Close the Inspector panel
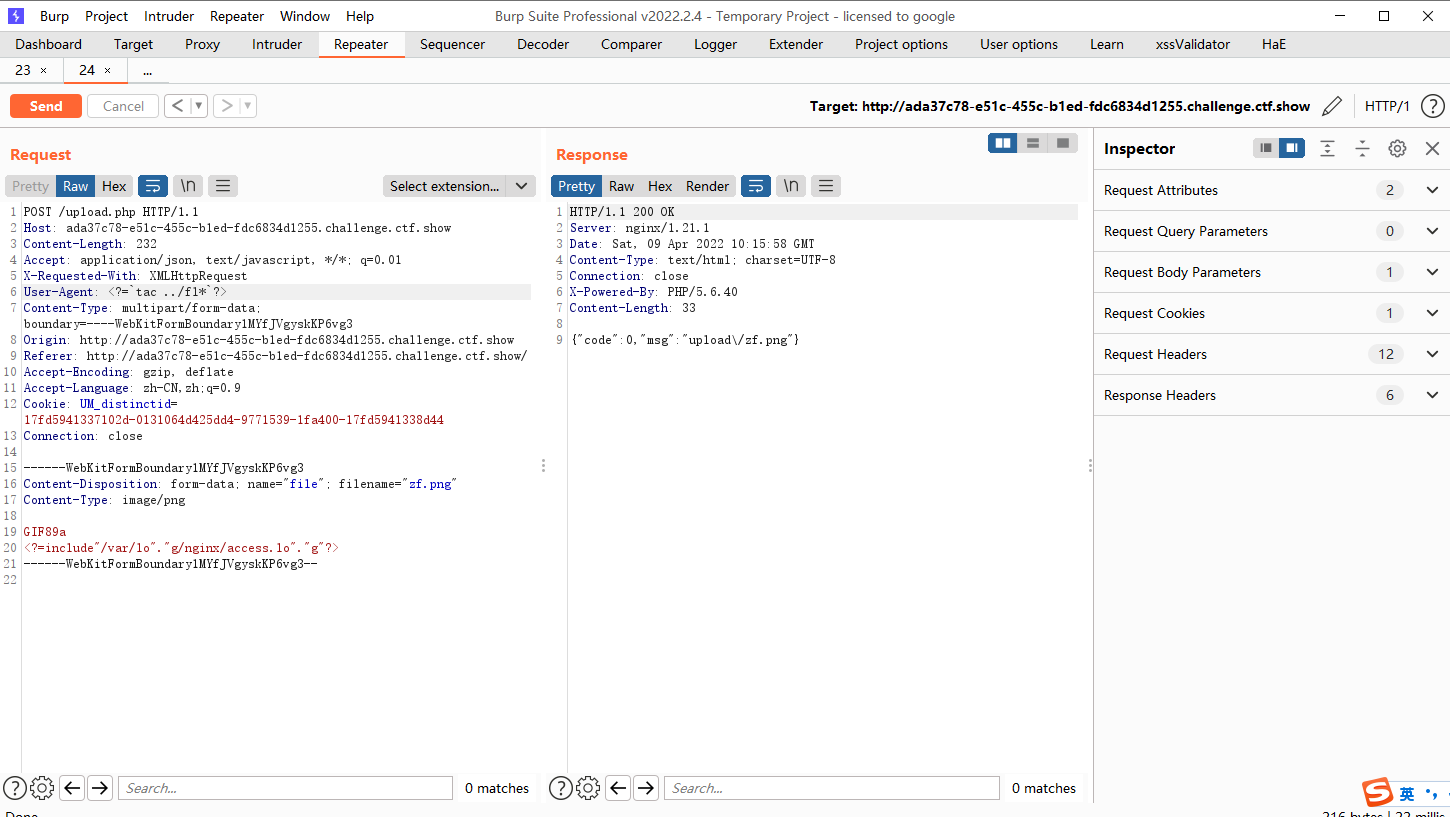This screenshot has height=817, width=1450. point(1432,148)
